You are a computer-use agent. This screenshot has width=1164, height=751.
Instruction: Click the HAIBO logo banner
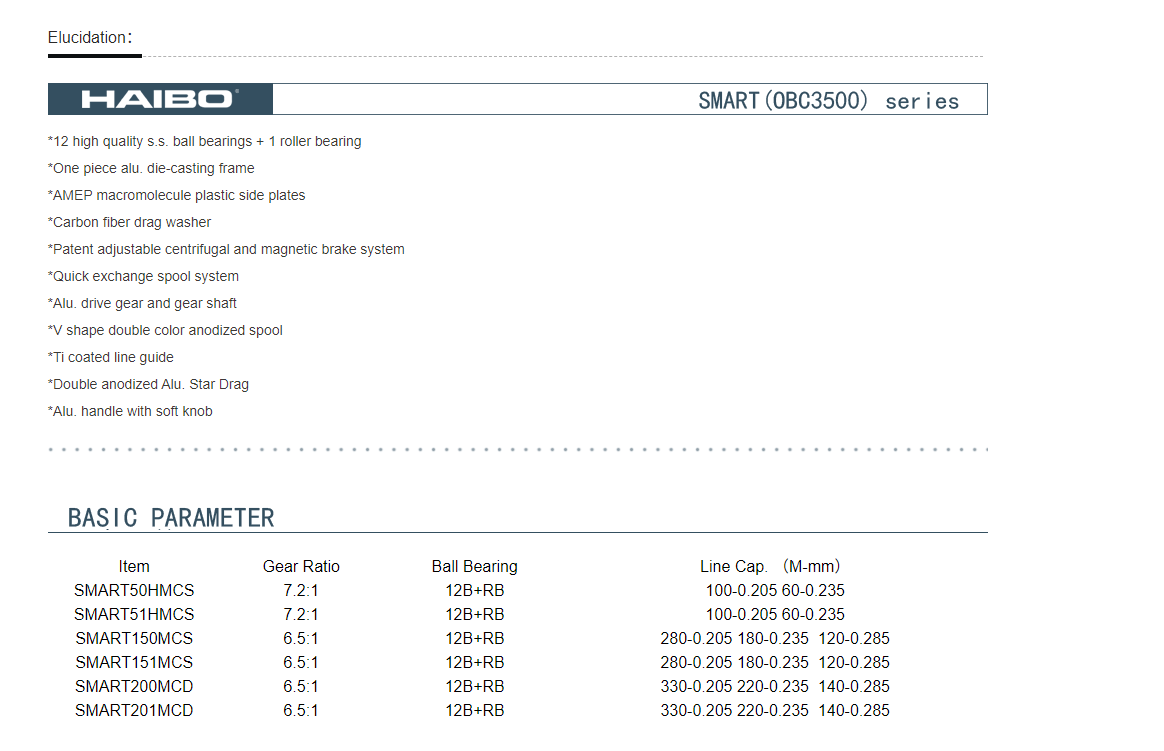click(160, 99)
